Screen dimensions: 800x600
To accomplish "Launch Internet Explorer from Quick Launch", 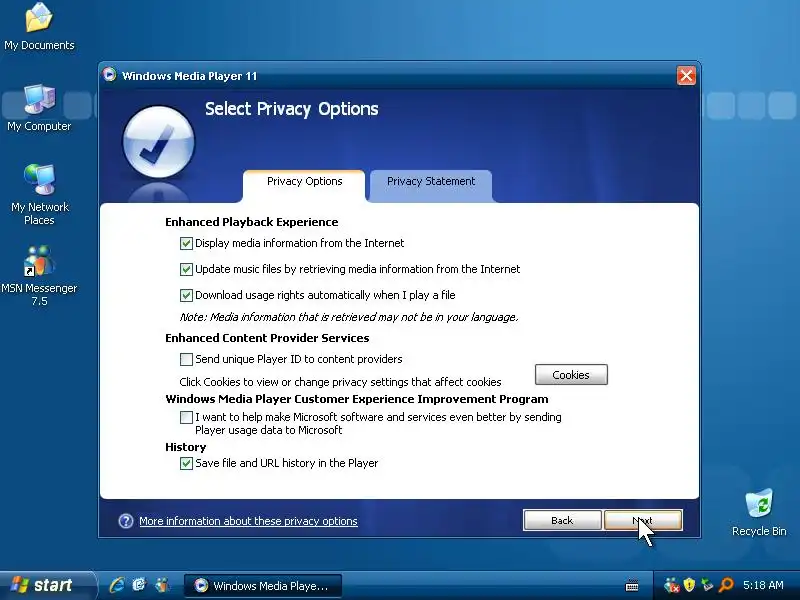I will coord(117,585).
